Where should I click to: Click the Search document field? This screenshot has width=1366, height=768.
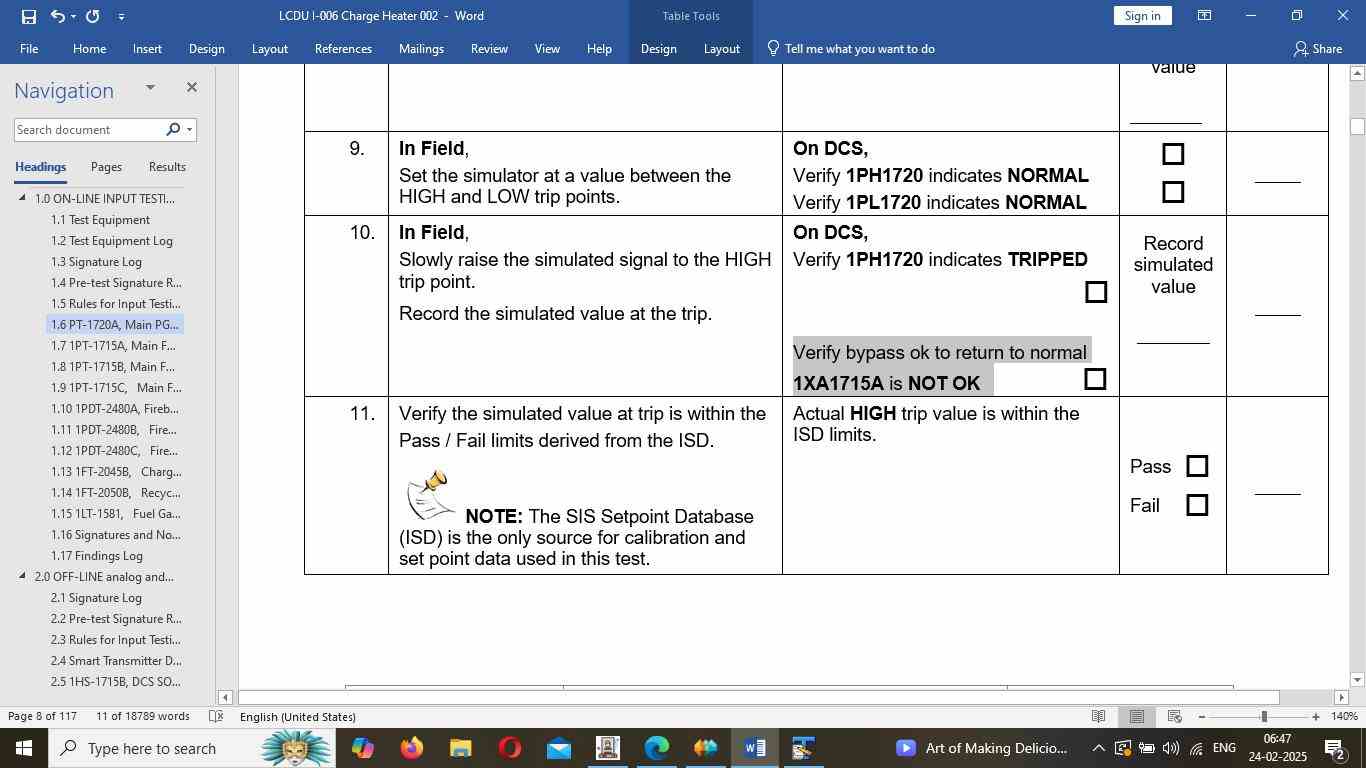88,130
